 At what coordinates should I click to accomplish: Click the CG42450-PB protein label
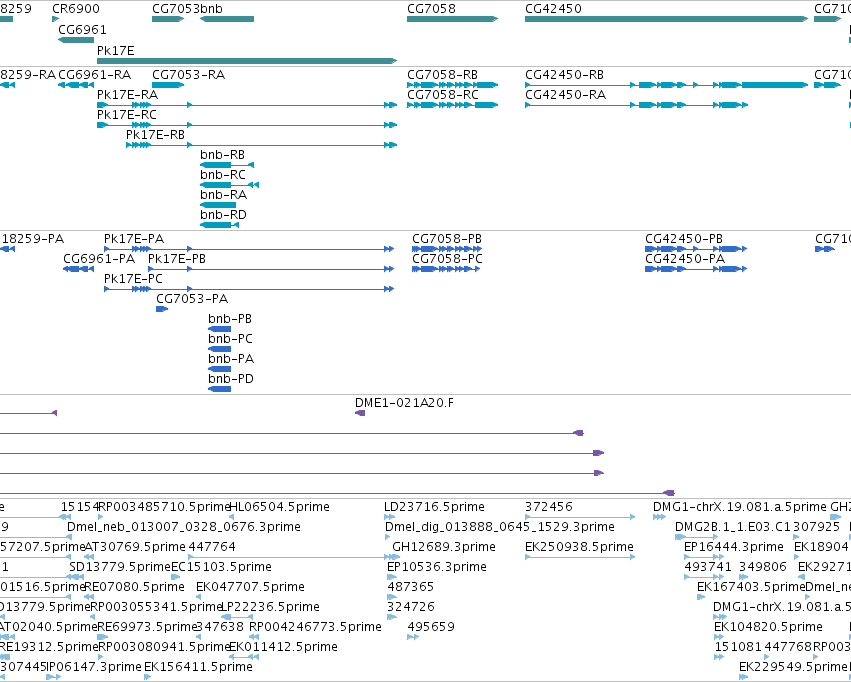684,239
